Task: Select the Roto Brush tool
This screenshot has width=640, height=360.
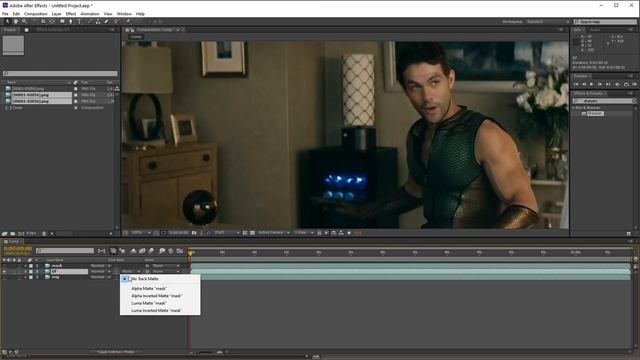Action: [x=117, y=22]
